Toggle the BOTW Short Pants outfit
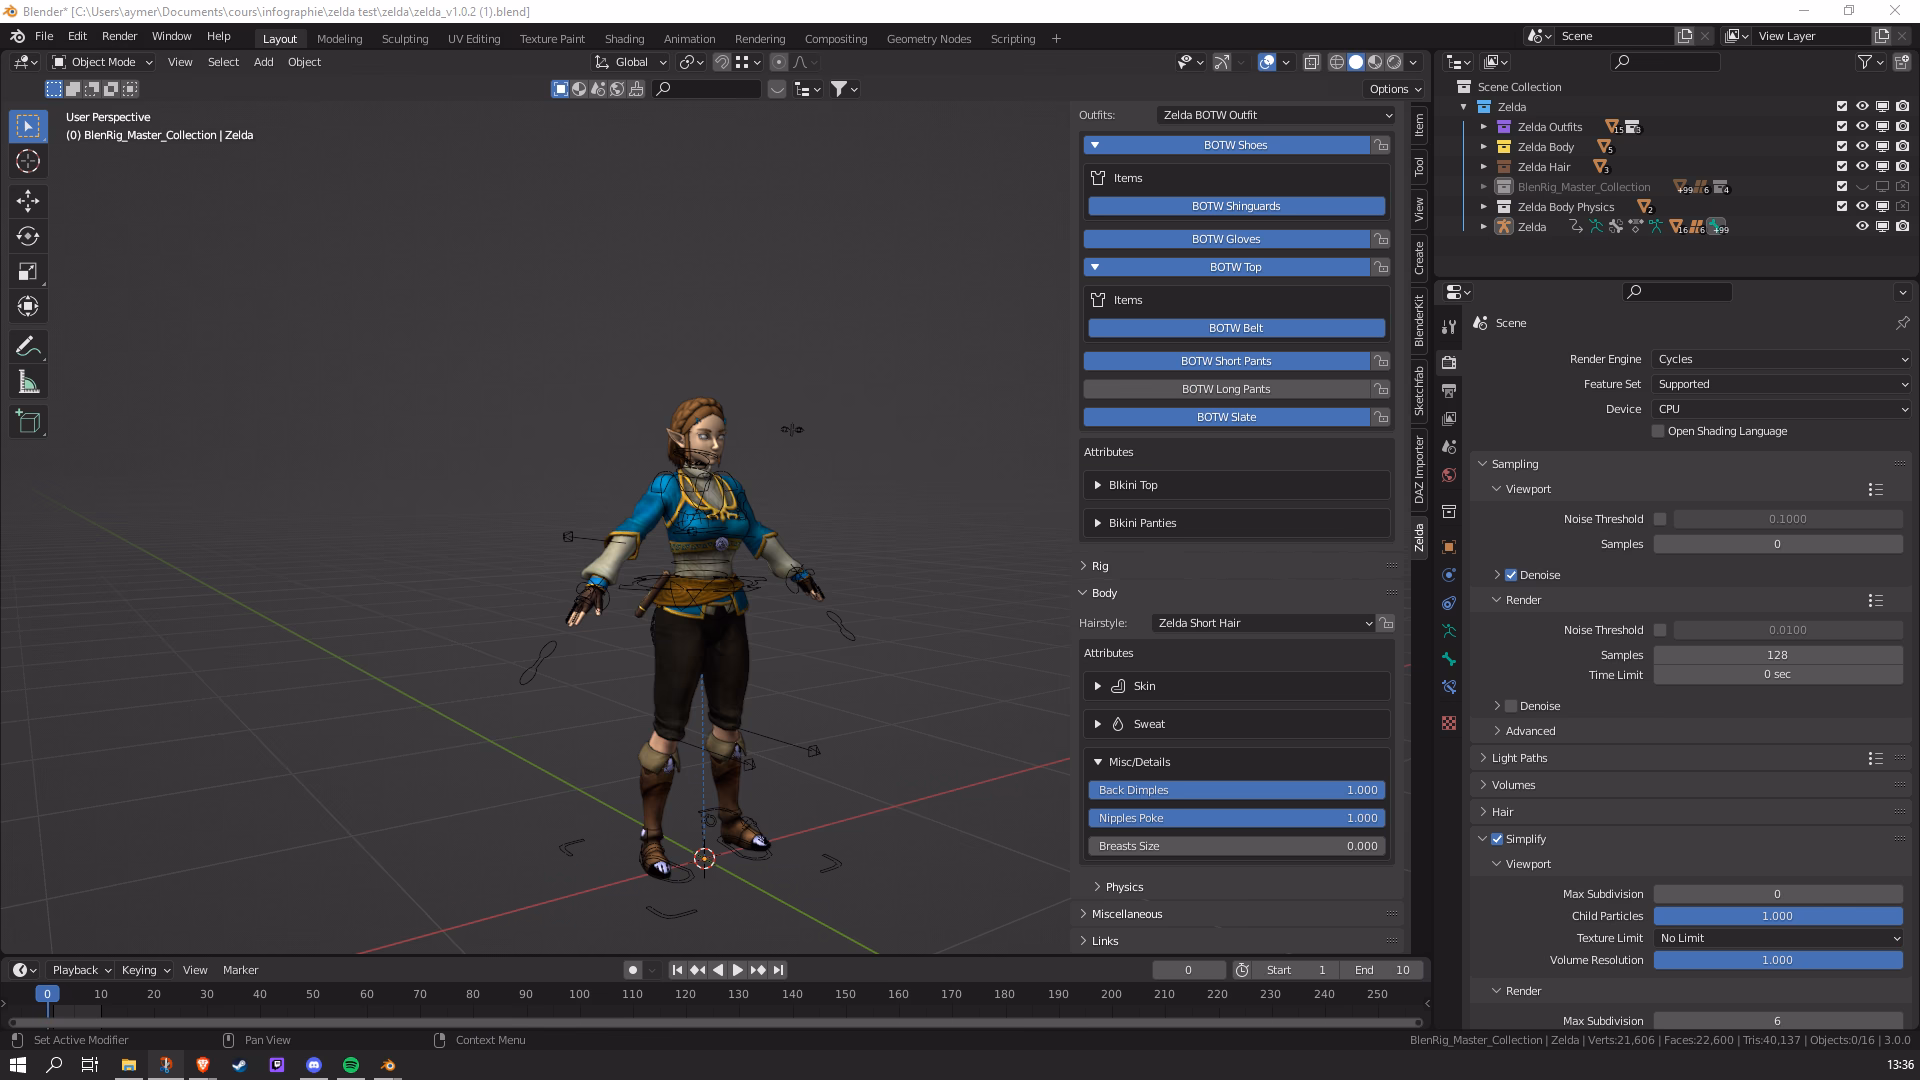Viewport: 1920px width, 1080px height. pos(1226,361)
